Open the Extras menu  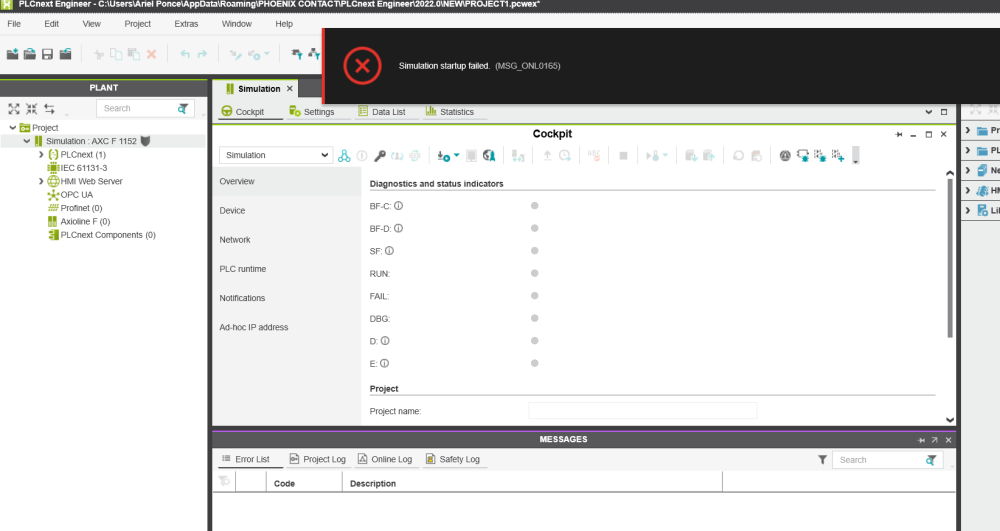[x=186, y=23]
